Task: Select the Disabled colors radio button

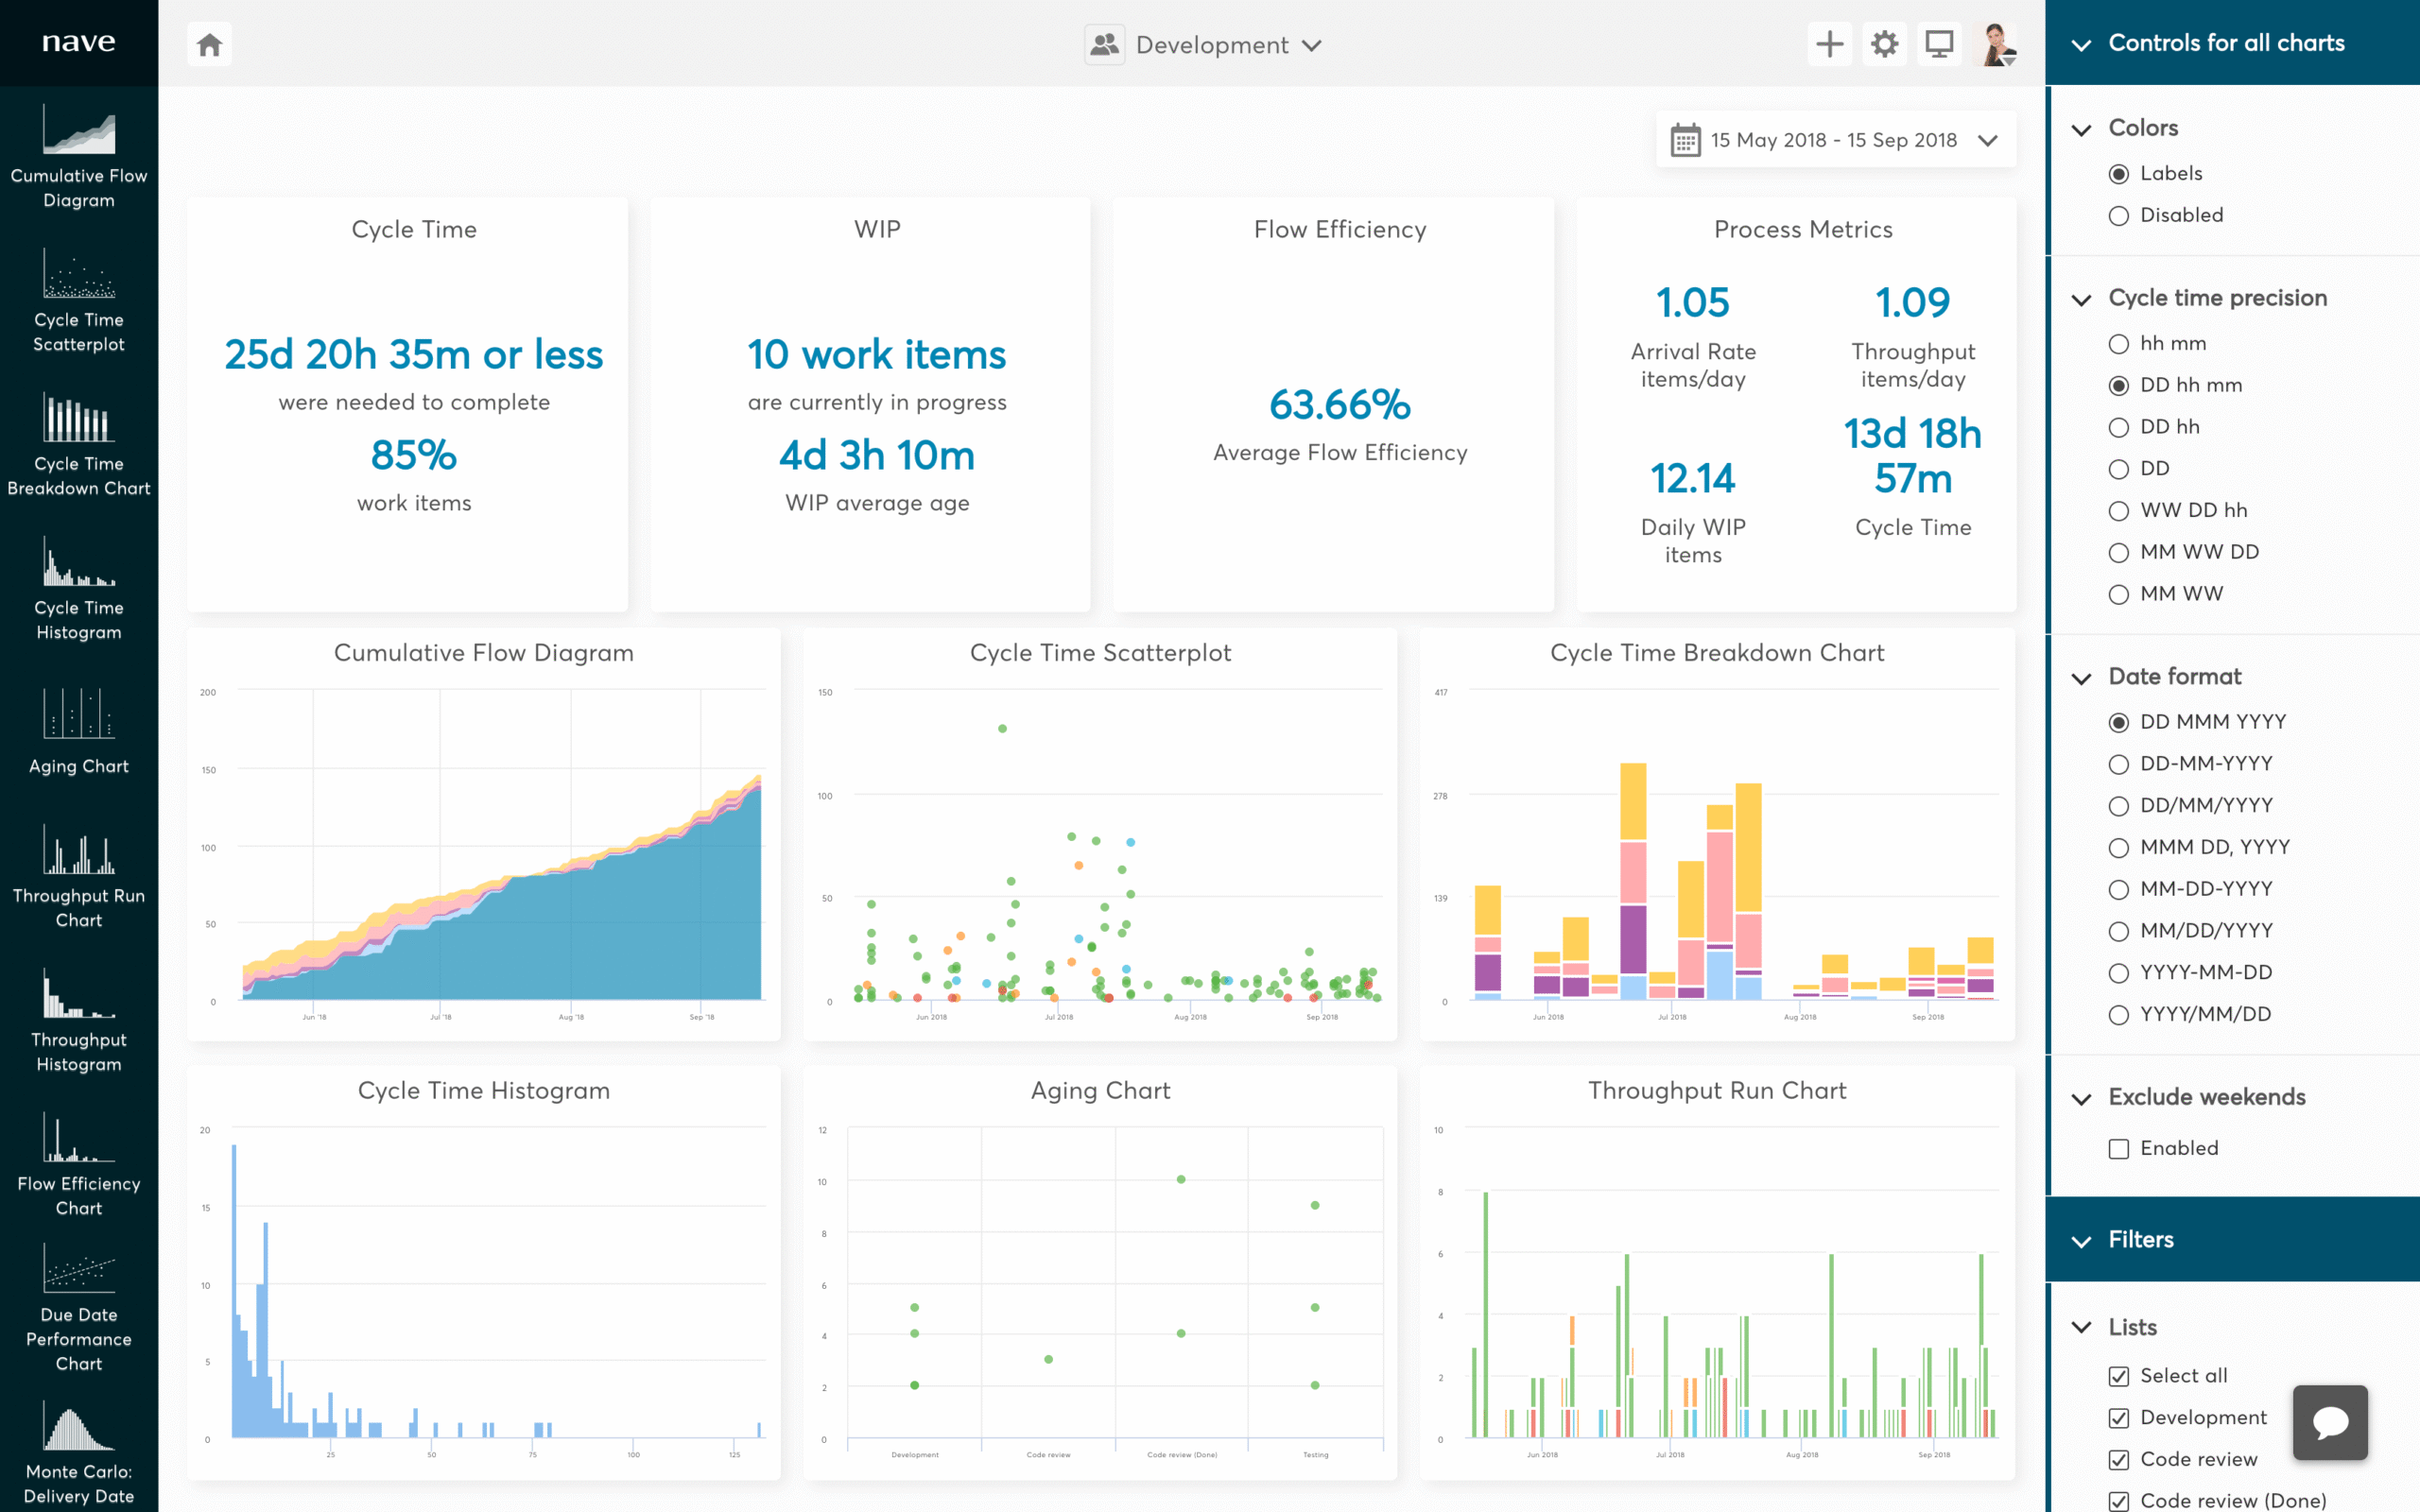Action: coord(2118,216)
